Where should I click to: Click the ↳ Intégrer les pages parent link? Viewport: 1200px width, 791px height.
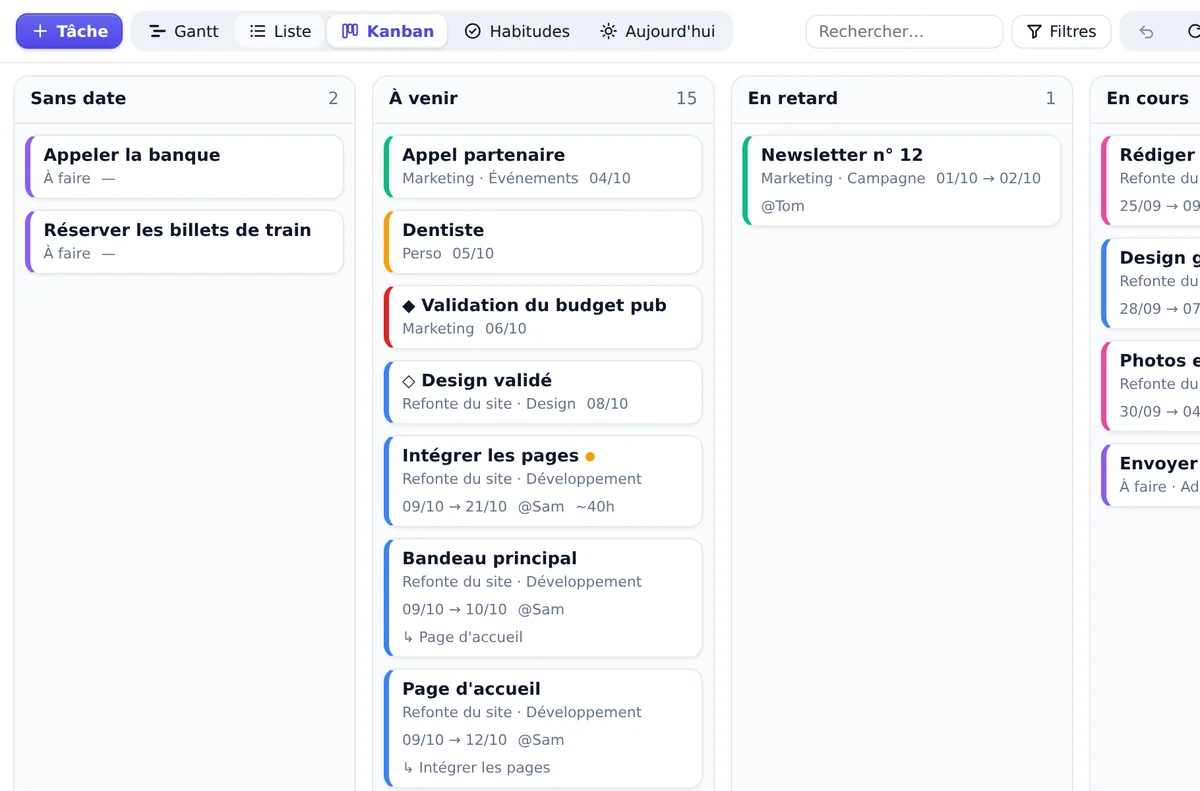tap(476, 768)
